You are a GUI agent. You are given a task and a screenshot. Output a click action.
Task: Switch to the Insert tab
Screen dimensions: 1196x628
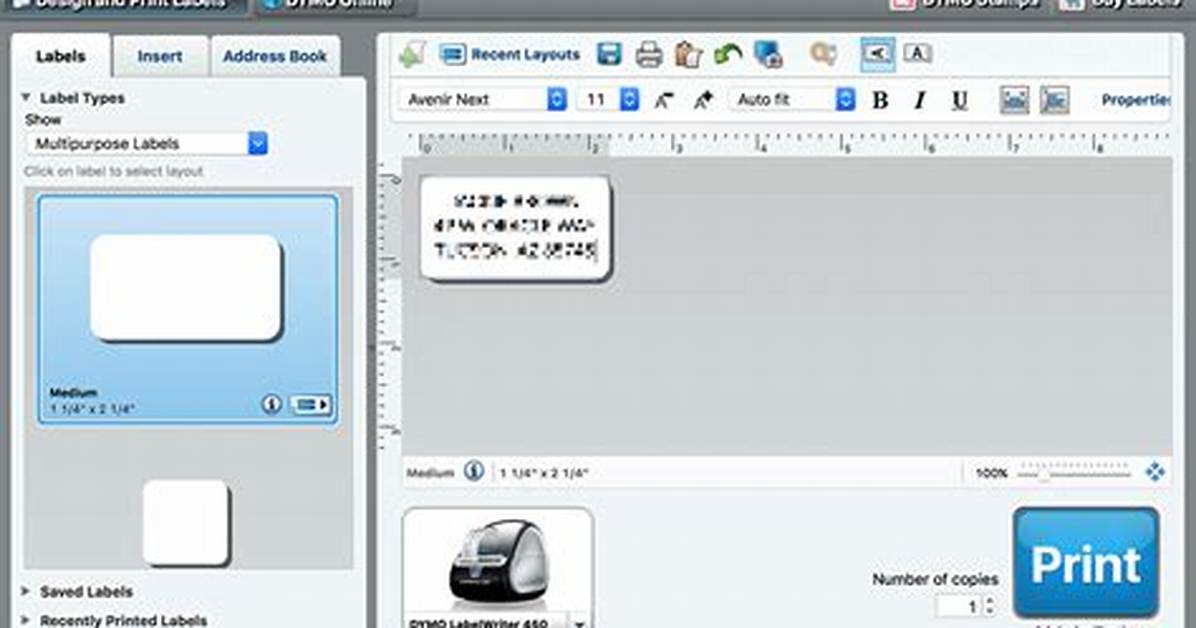pyautogui.click(x=160, y=56)
